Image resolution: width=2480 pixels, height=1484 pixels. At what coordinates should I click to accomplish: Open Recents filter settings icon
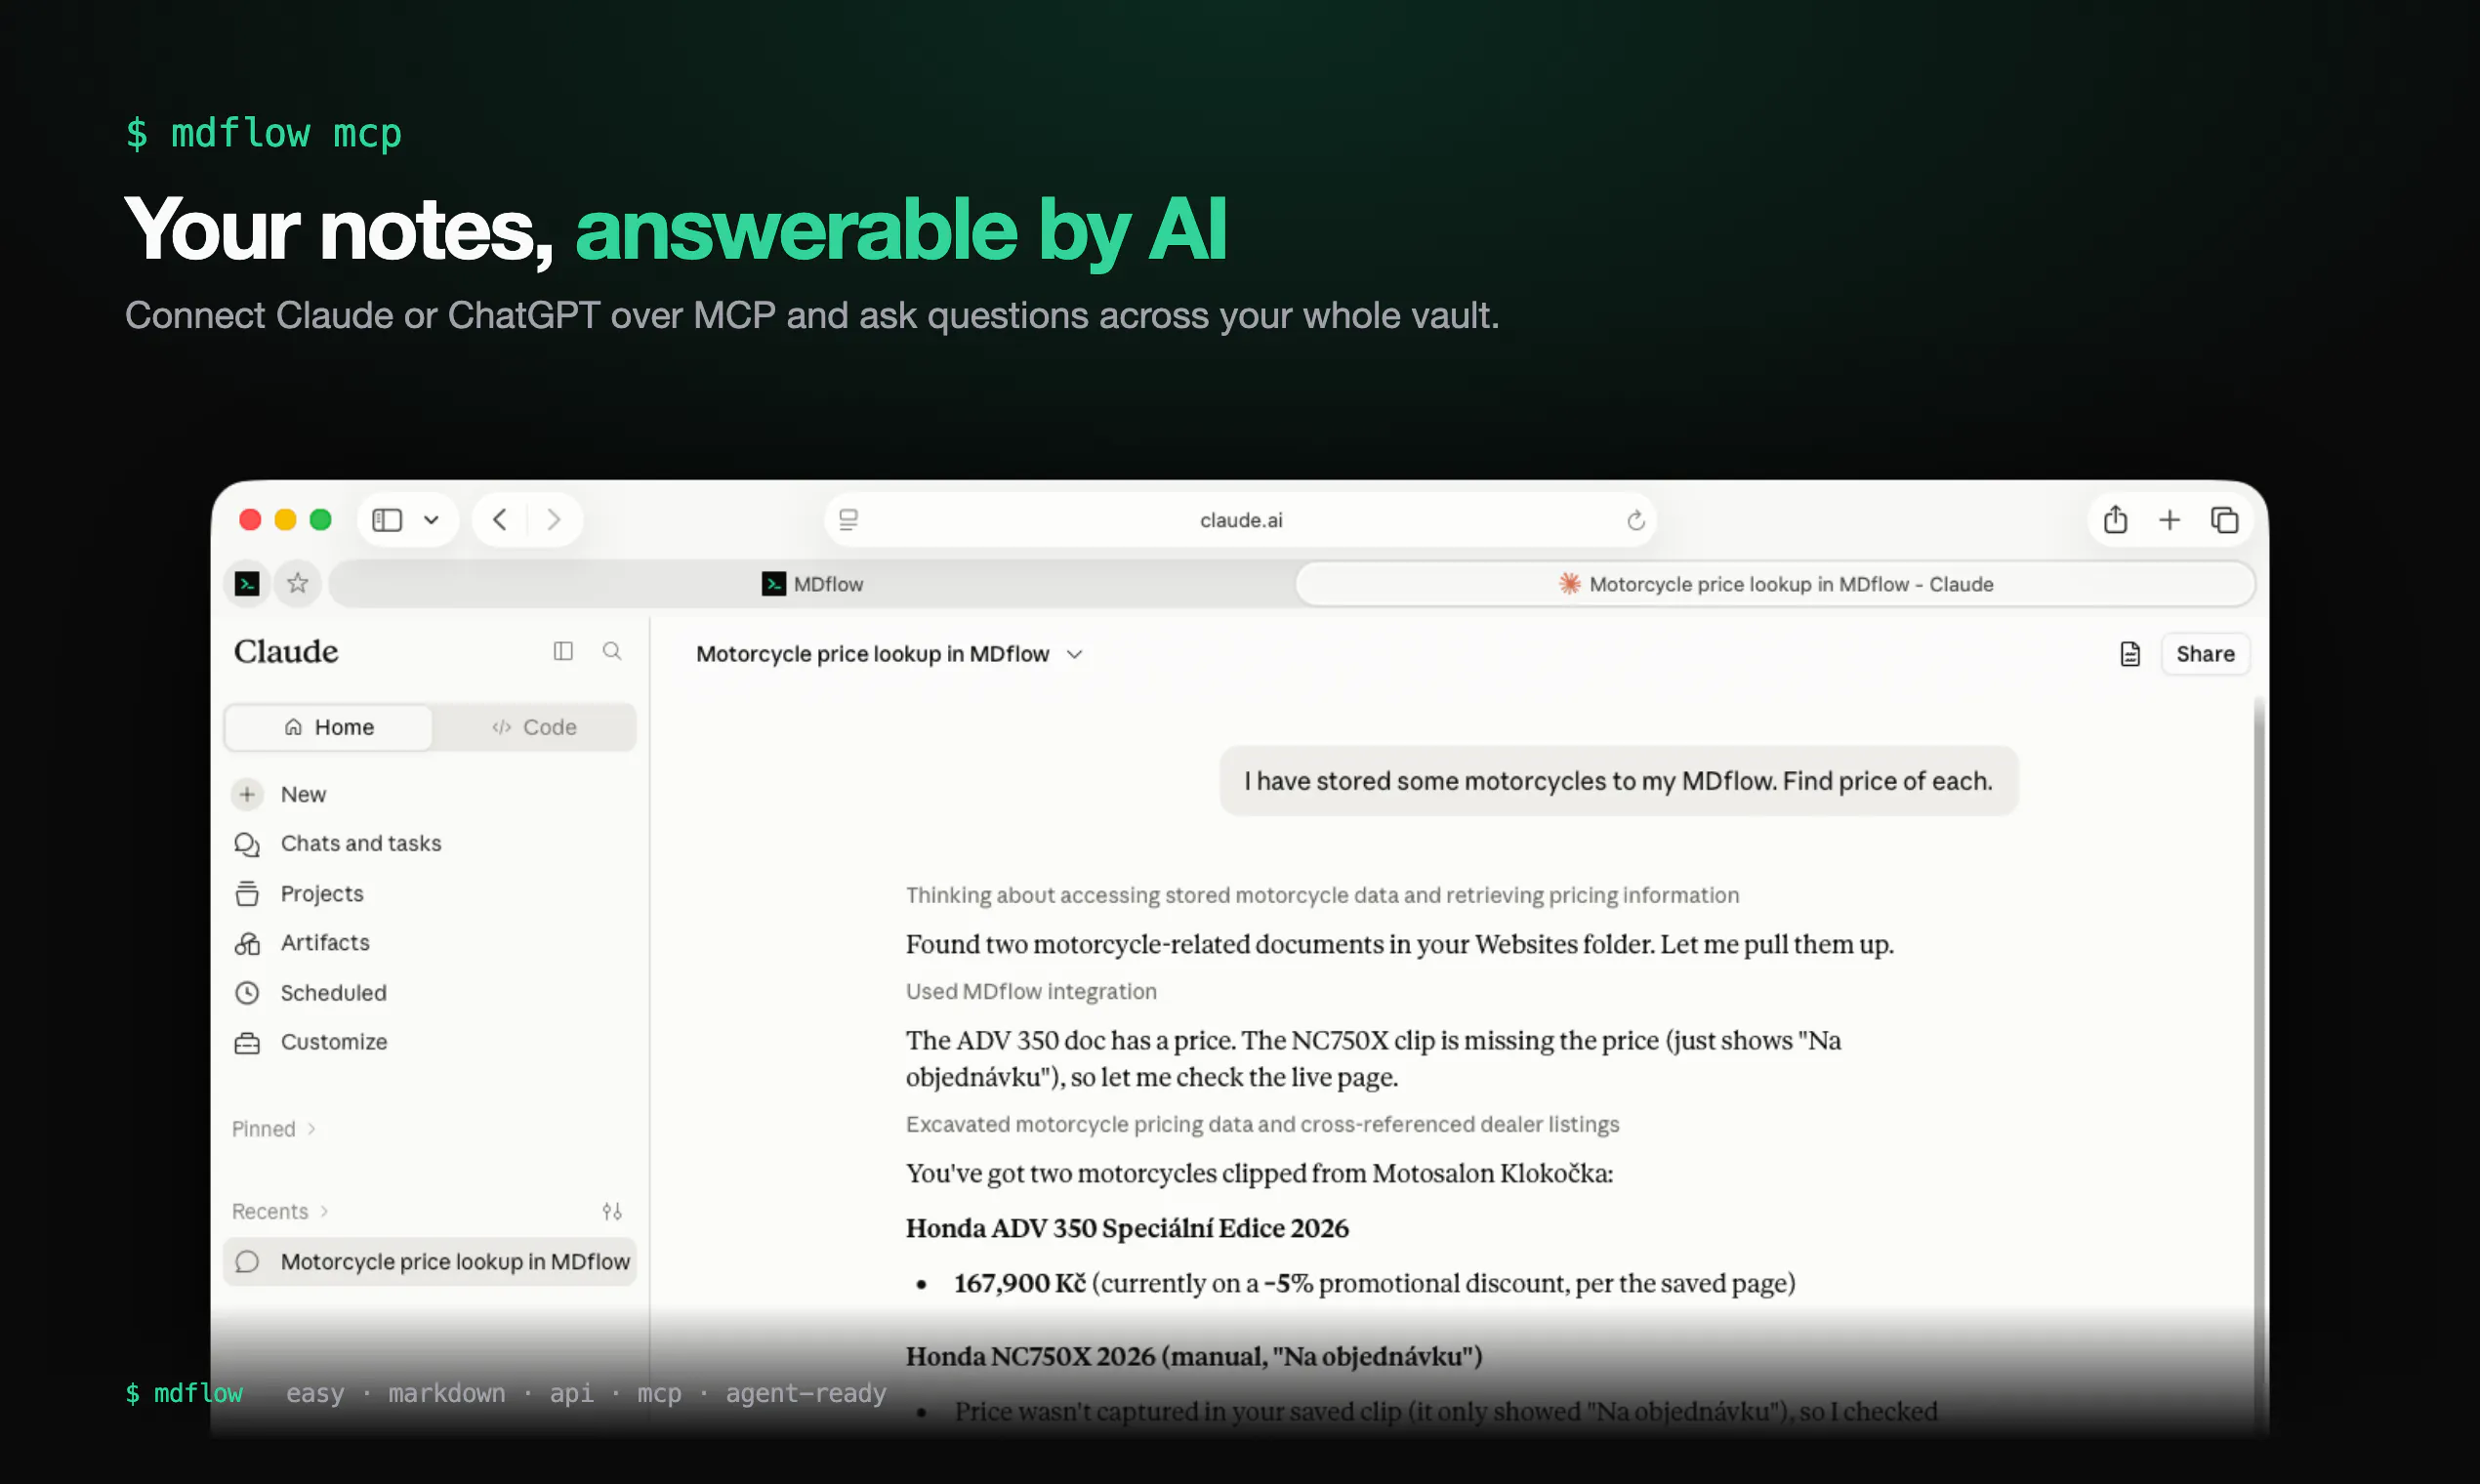point(612,1212)
